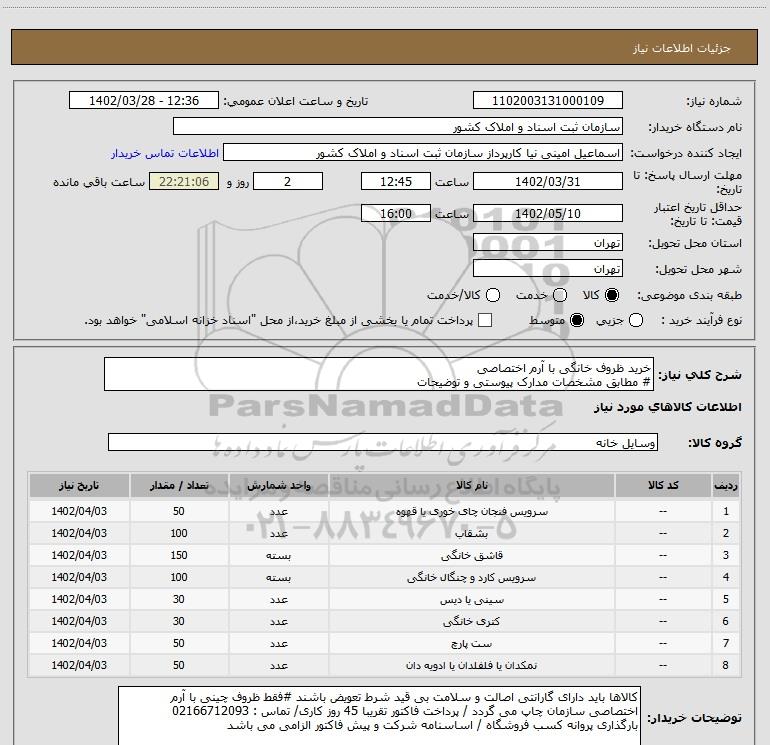770x745 pixels.
Task: Click the واحد شمارش column header
Action: 278,486
